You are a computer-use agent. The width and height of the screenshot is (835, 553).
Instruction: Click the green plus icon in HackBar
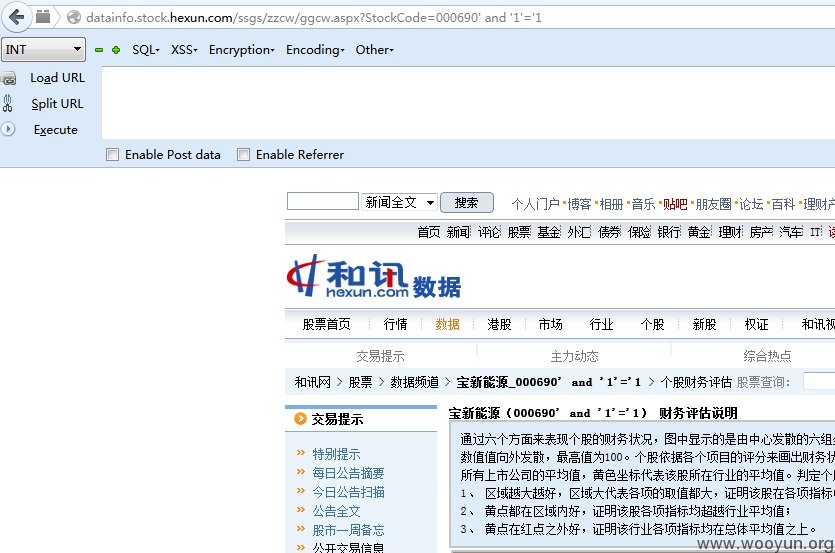click(116, 50)
